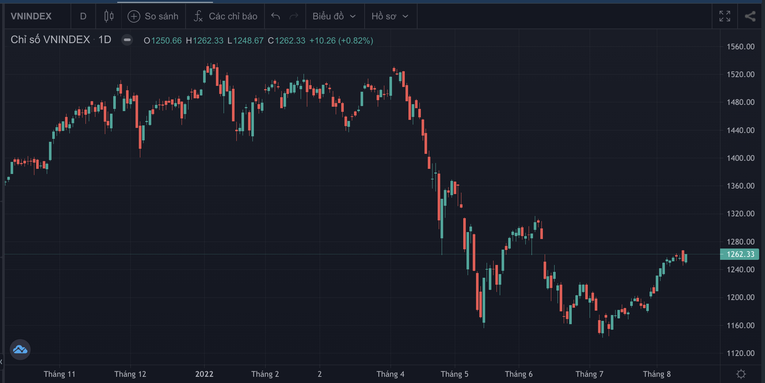Click the 1400.00 price axis label
The height and width of the screenshot is (383, 765).
[741, 158]
